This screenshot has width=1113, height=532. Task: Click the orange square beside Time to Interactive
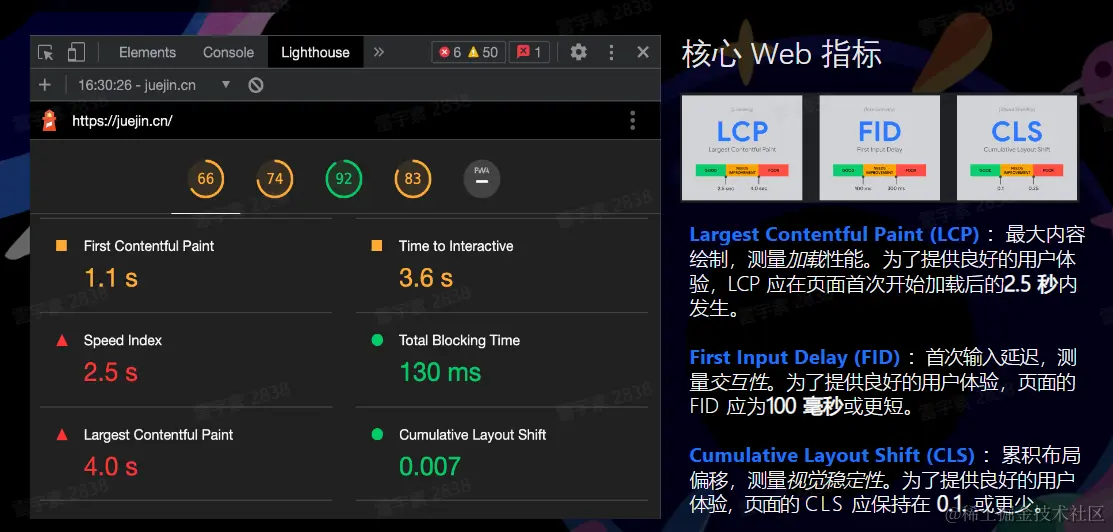click(x=377, y=246)
